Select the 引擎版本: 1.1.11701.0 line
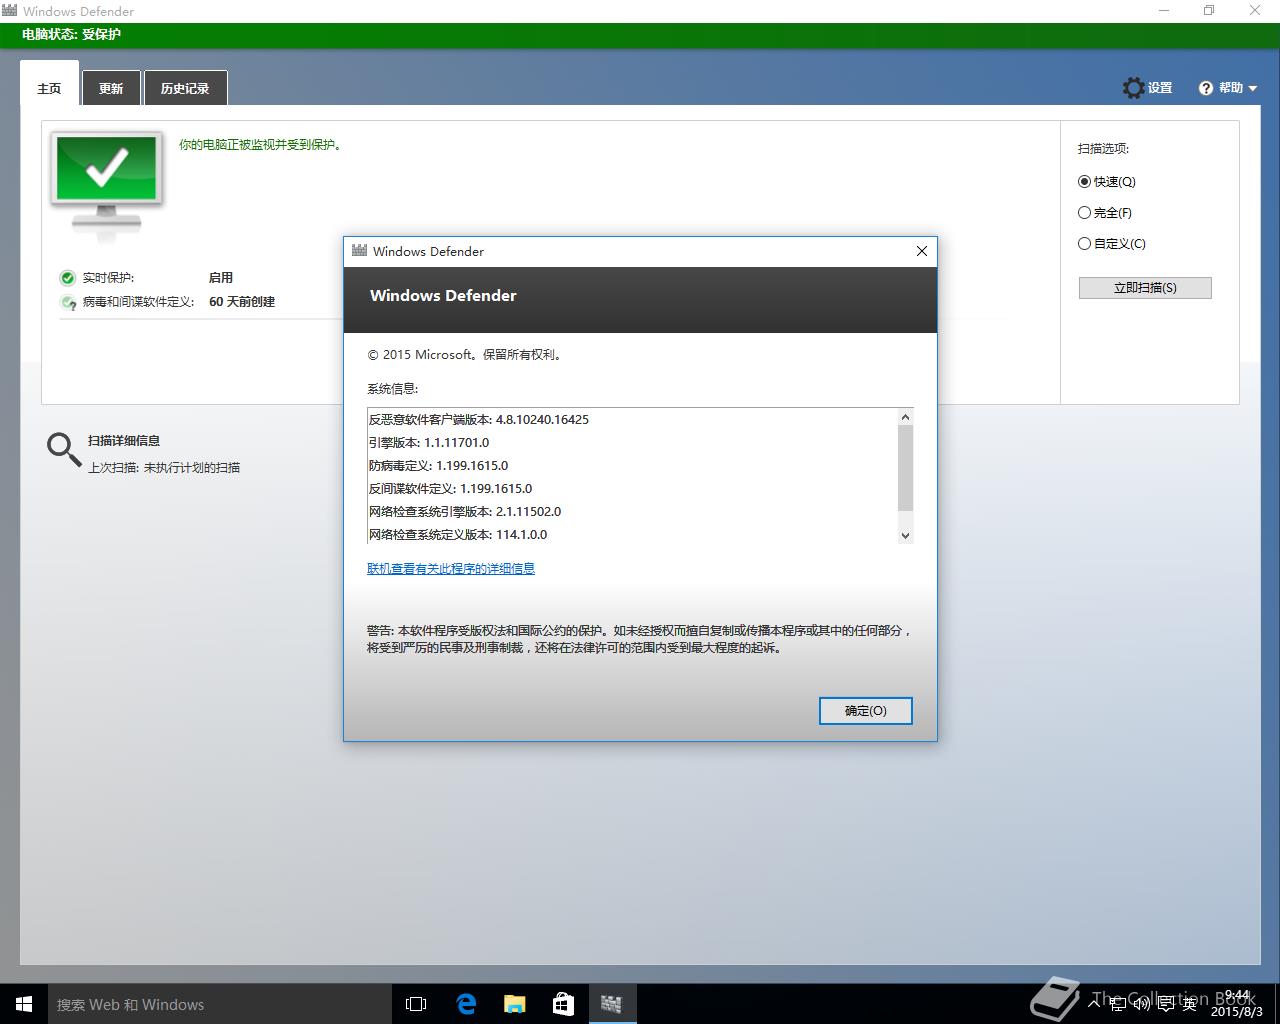The height and width of the screenshot is (1024, 1280). pyautogui.click(x=429, y=443)
